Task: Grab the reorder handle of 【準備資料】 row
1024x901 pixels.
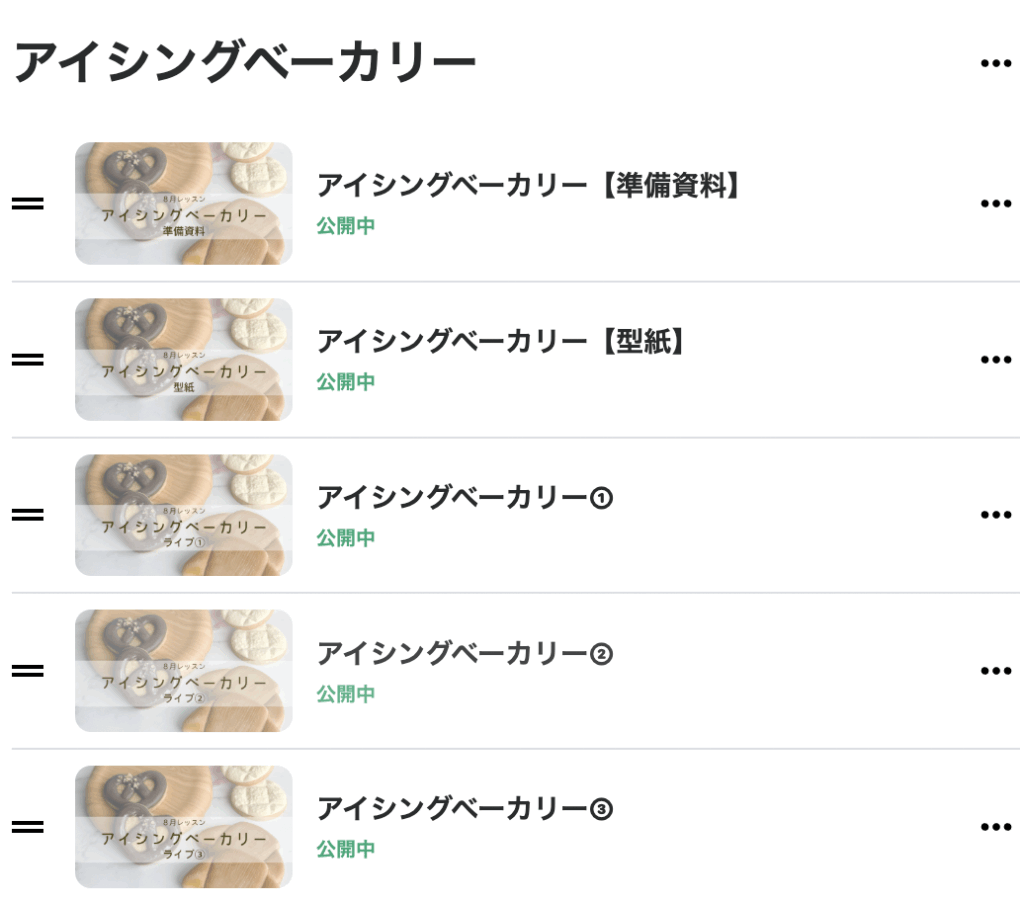Action: click(x=28, y=204)
